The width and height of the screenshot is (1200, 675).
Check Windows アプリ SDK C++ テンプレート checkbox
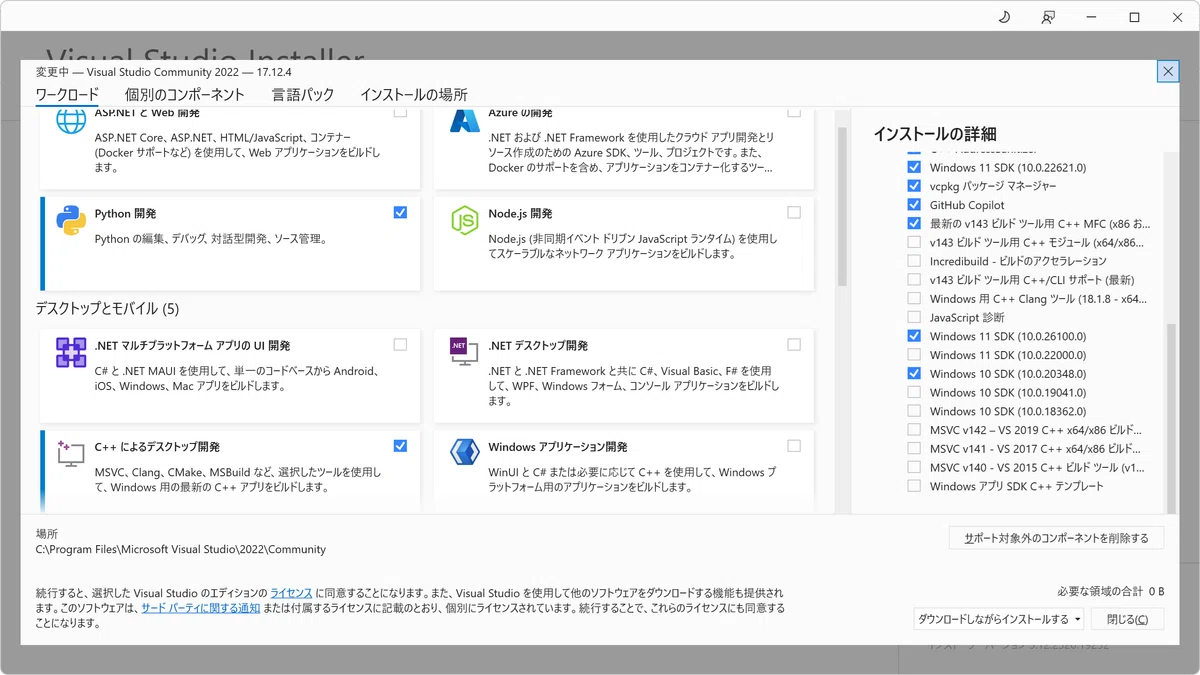click(x=914, y=486)
